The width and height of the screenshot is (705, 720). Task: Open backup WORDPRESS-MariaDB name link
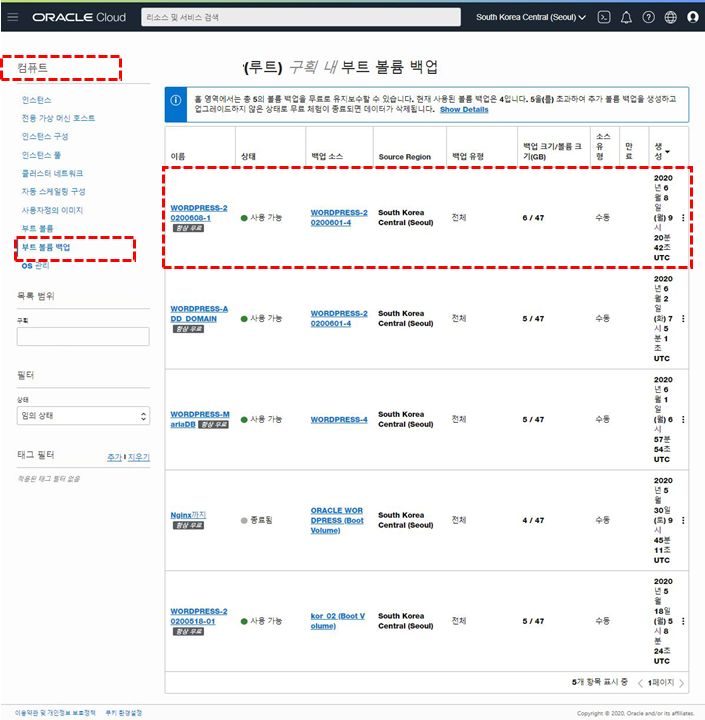(x=200, y=419)
